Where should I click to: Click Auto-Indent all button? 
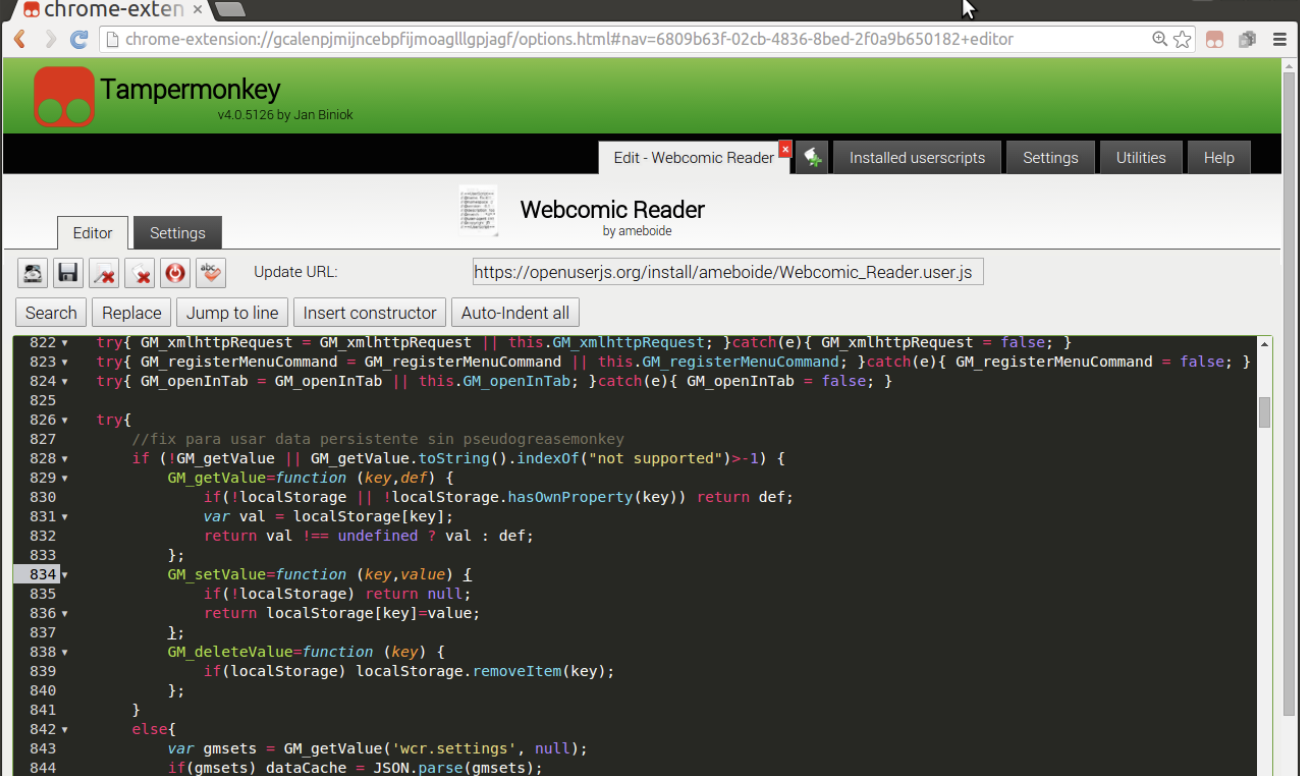(x=515, y=312)
